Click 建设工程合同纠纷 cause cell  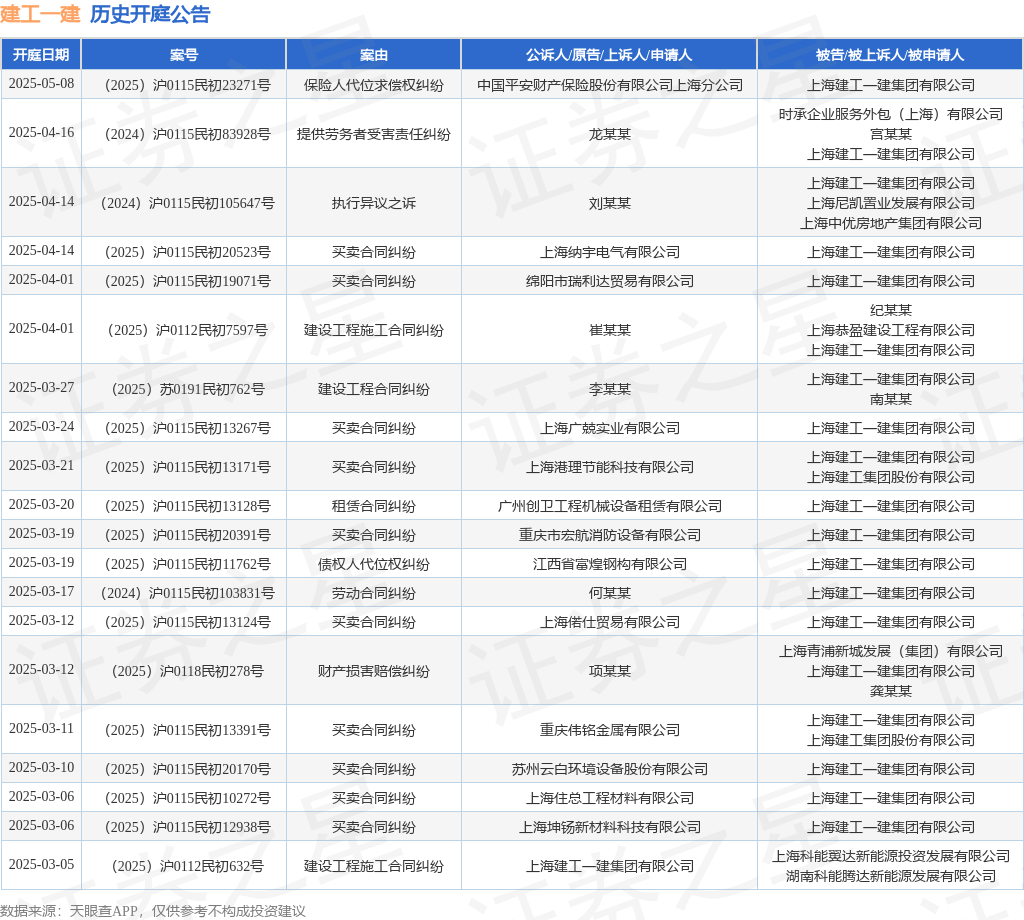(374, 389)
